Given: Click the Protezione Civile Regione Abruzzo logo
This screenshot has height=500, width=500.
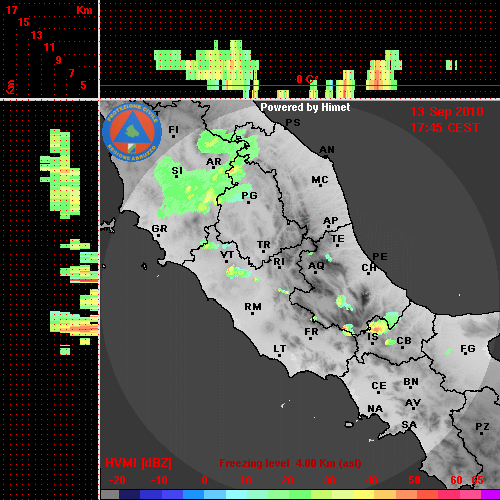Looking at the screenshot, I should pos(132,133).
